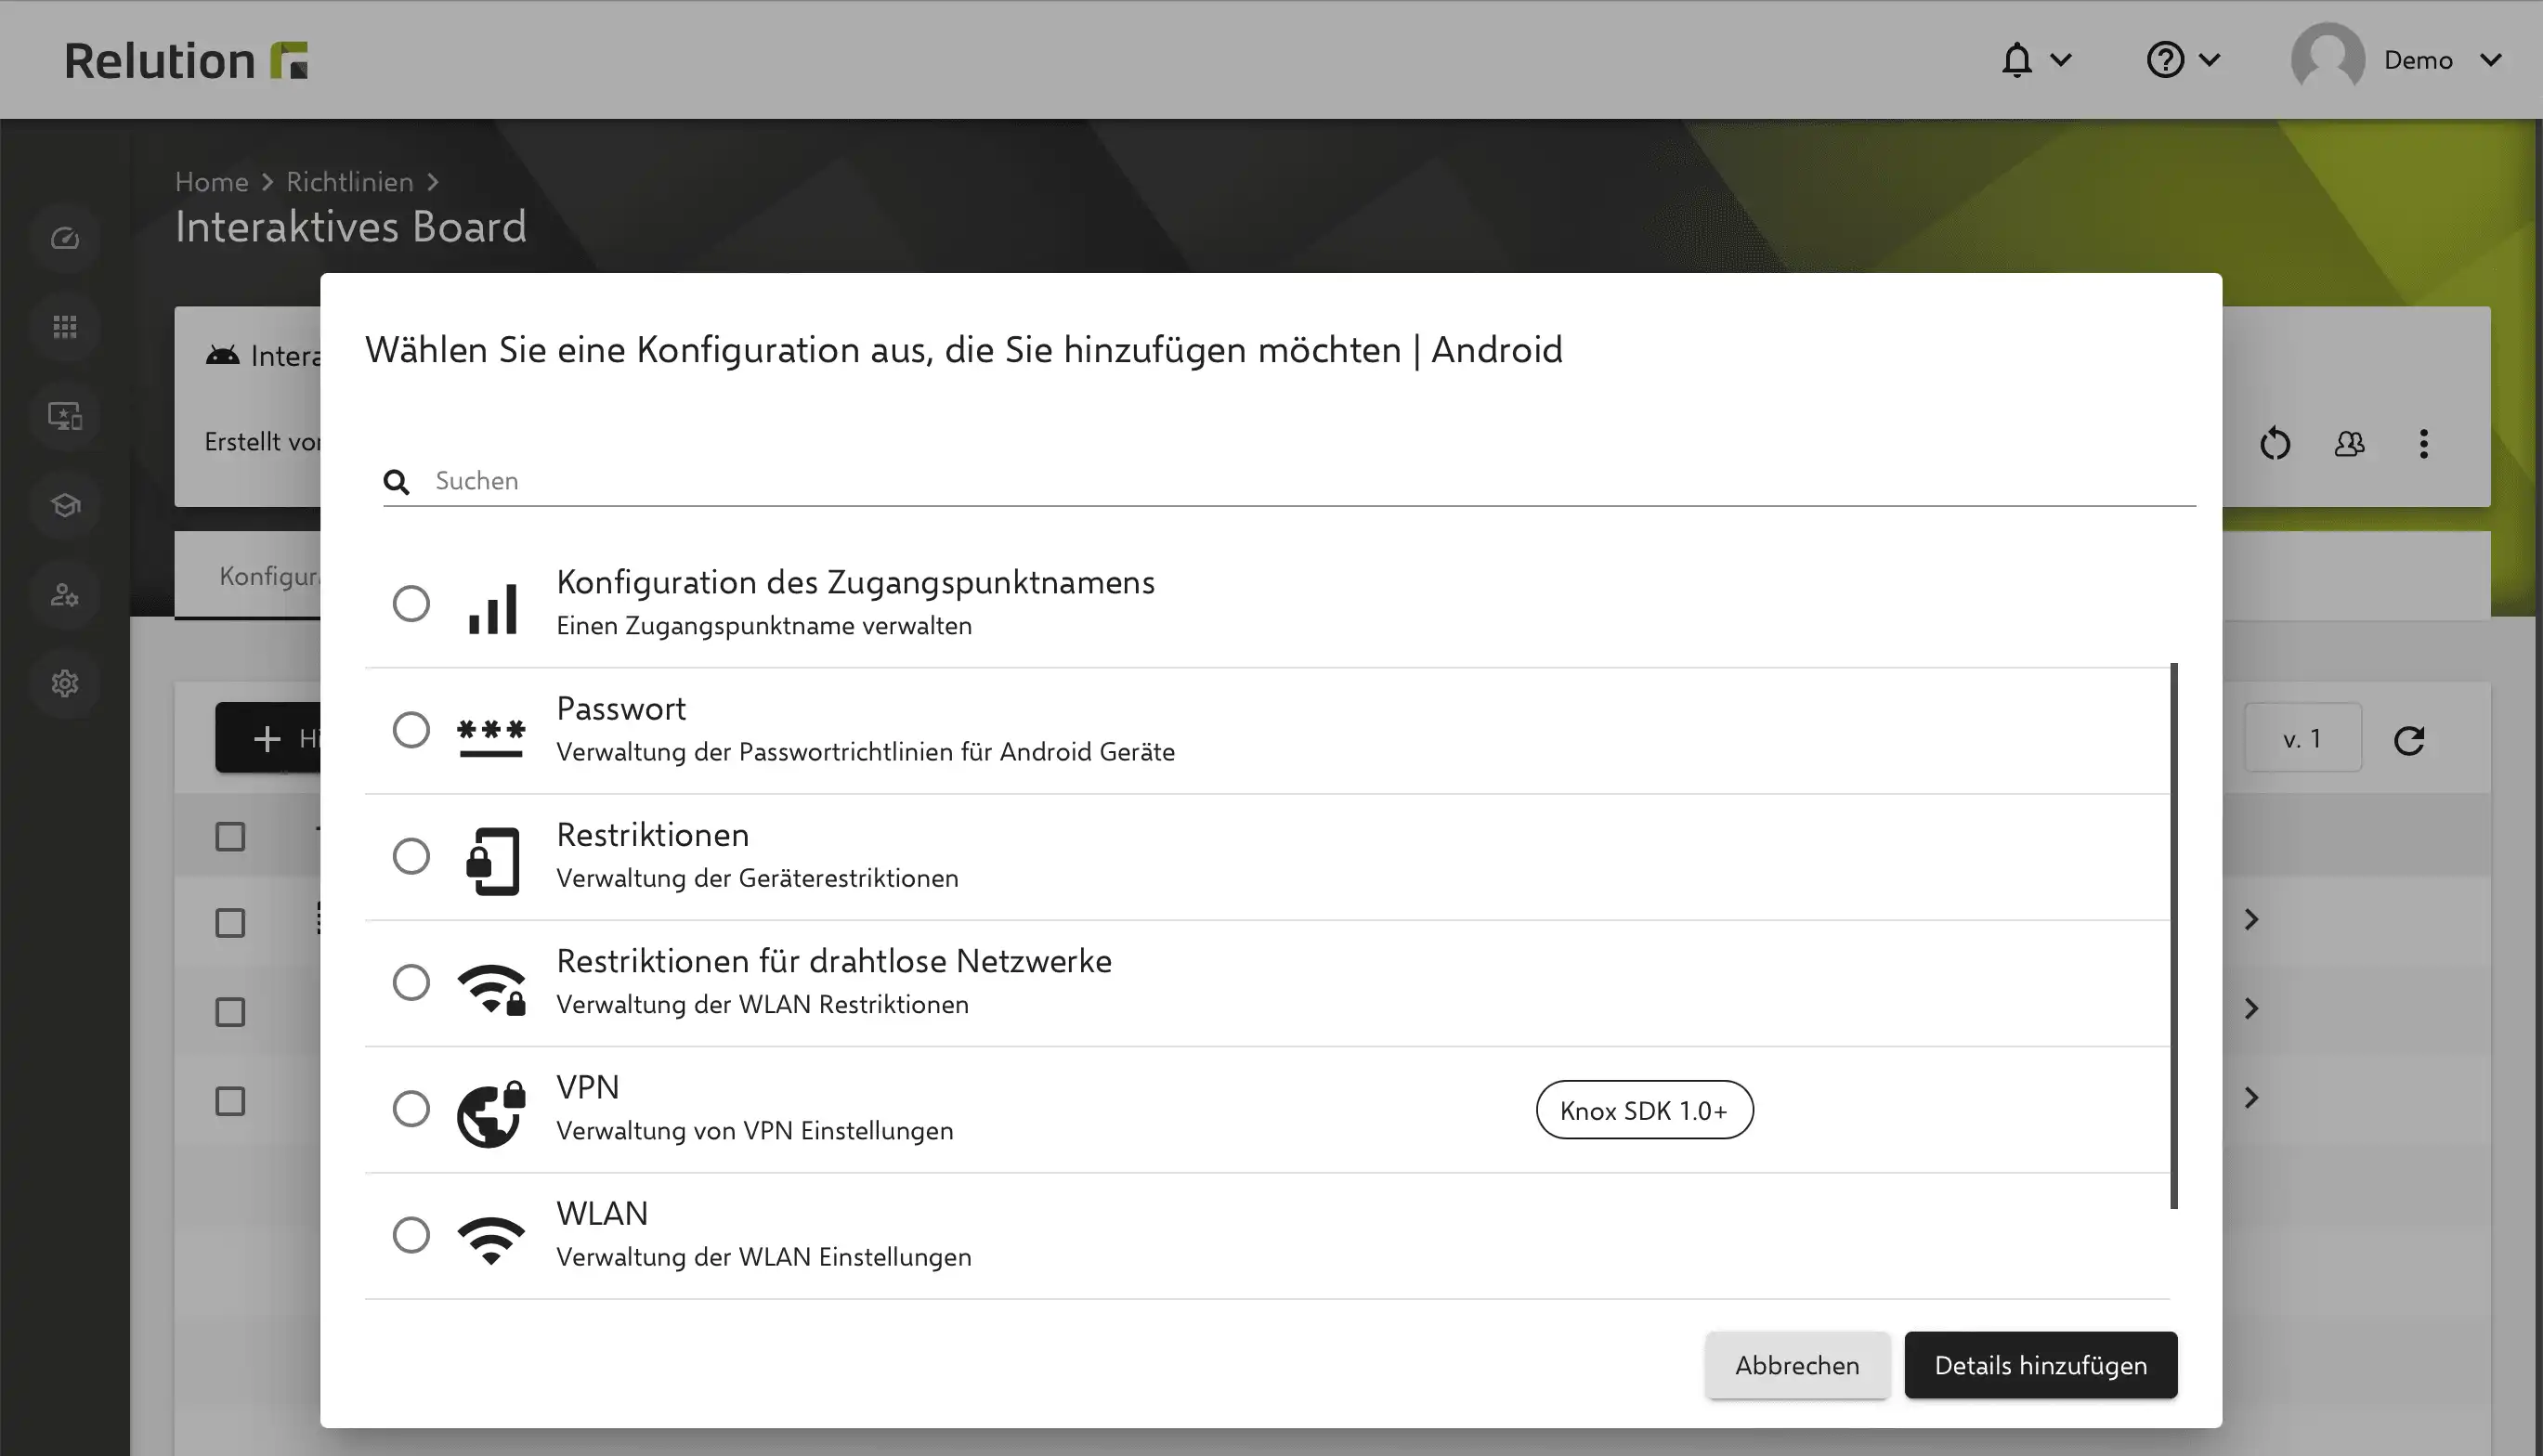The image size is (2543, 1456).
Task: Open the apps grid sidebar icon
Action: (65, 327)
